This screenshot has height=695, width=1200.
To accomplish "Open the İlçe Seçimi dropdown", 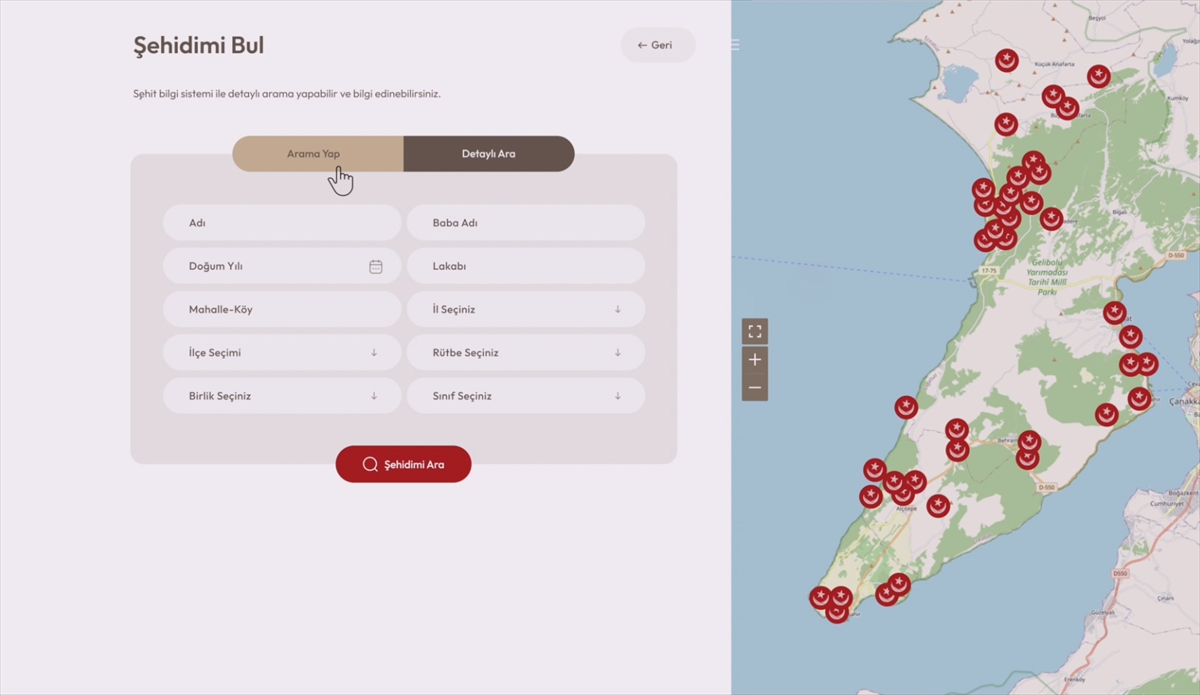I will pyautogui.click(x=282, y=353).
